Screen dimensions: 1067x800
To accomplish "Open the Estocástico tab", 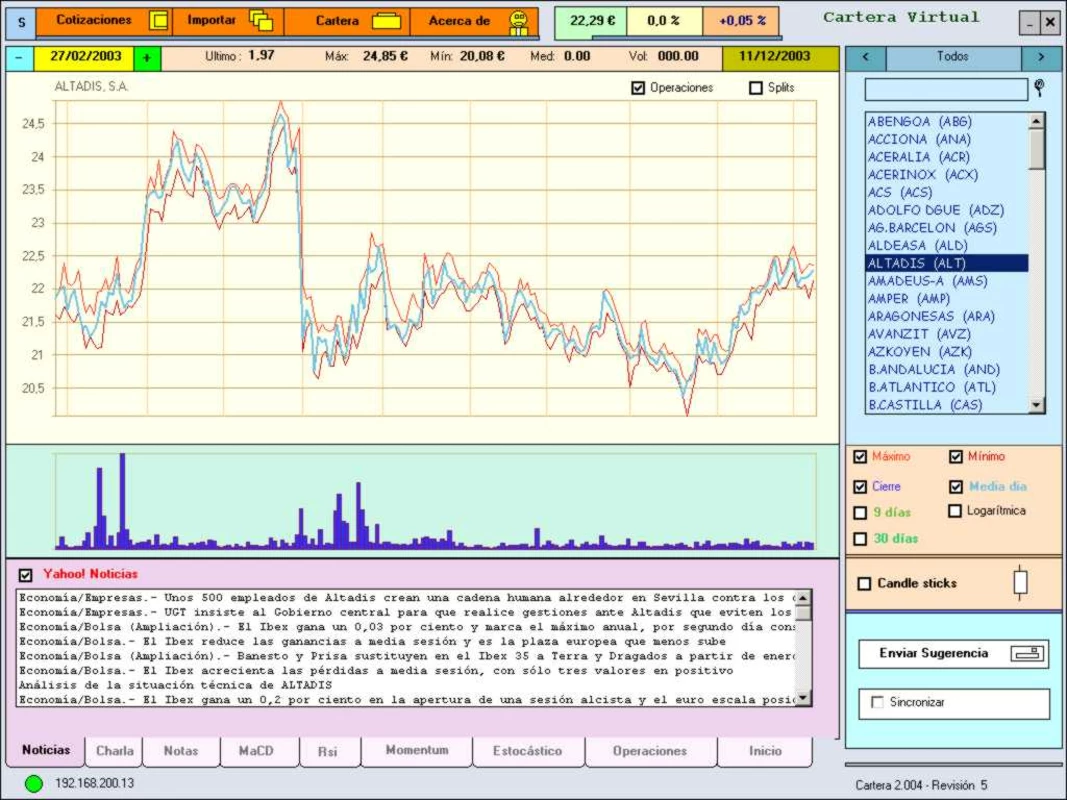I will pos(527,751).
